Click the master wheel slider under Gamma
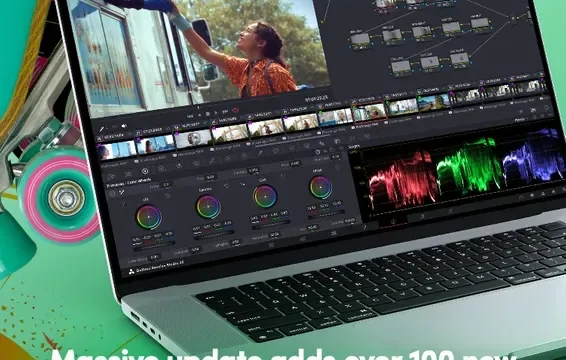This screenshot has width=566, height=360. click(x=213, y=234)
